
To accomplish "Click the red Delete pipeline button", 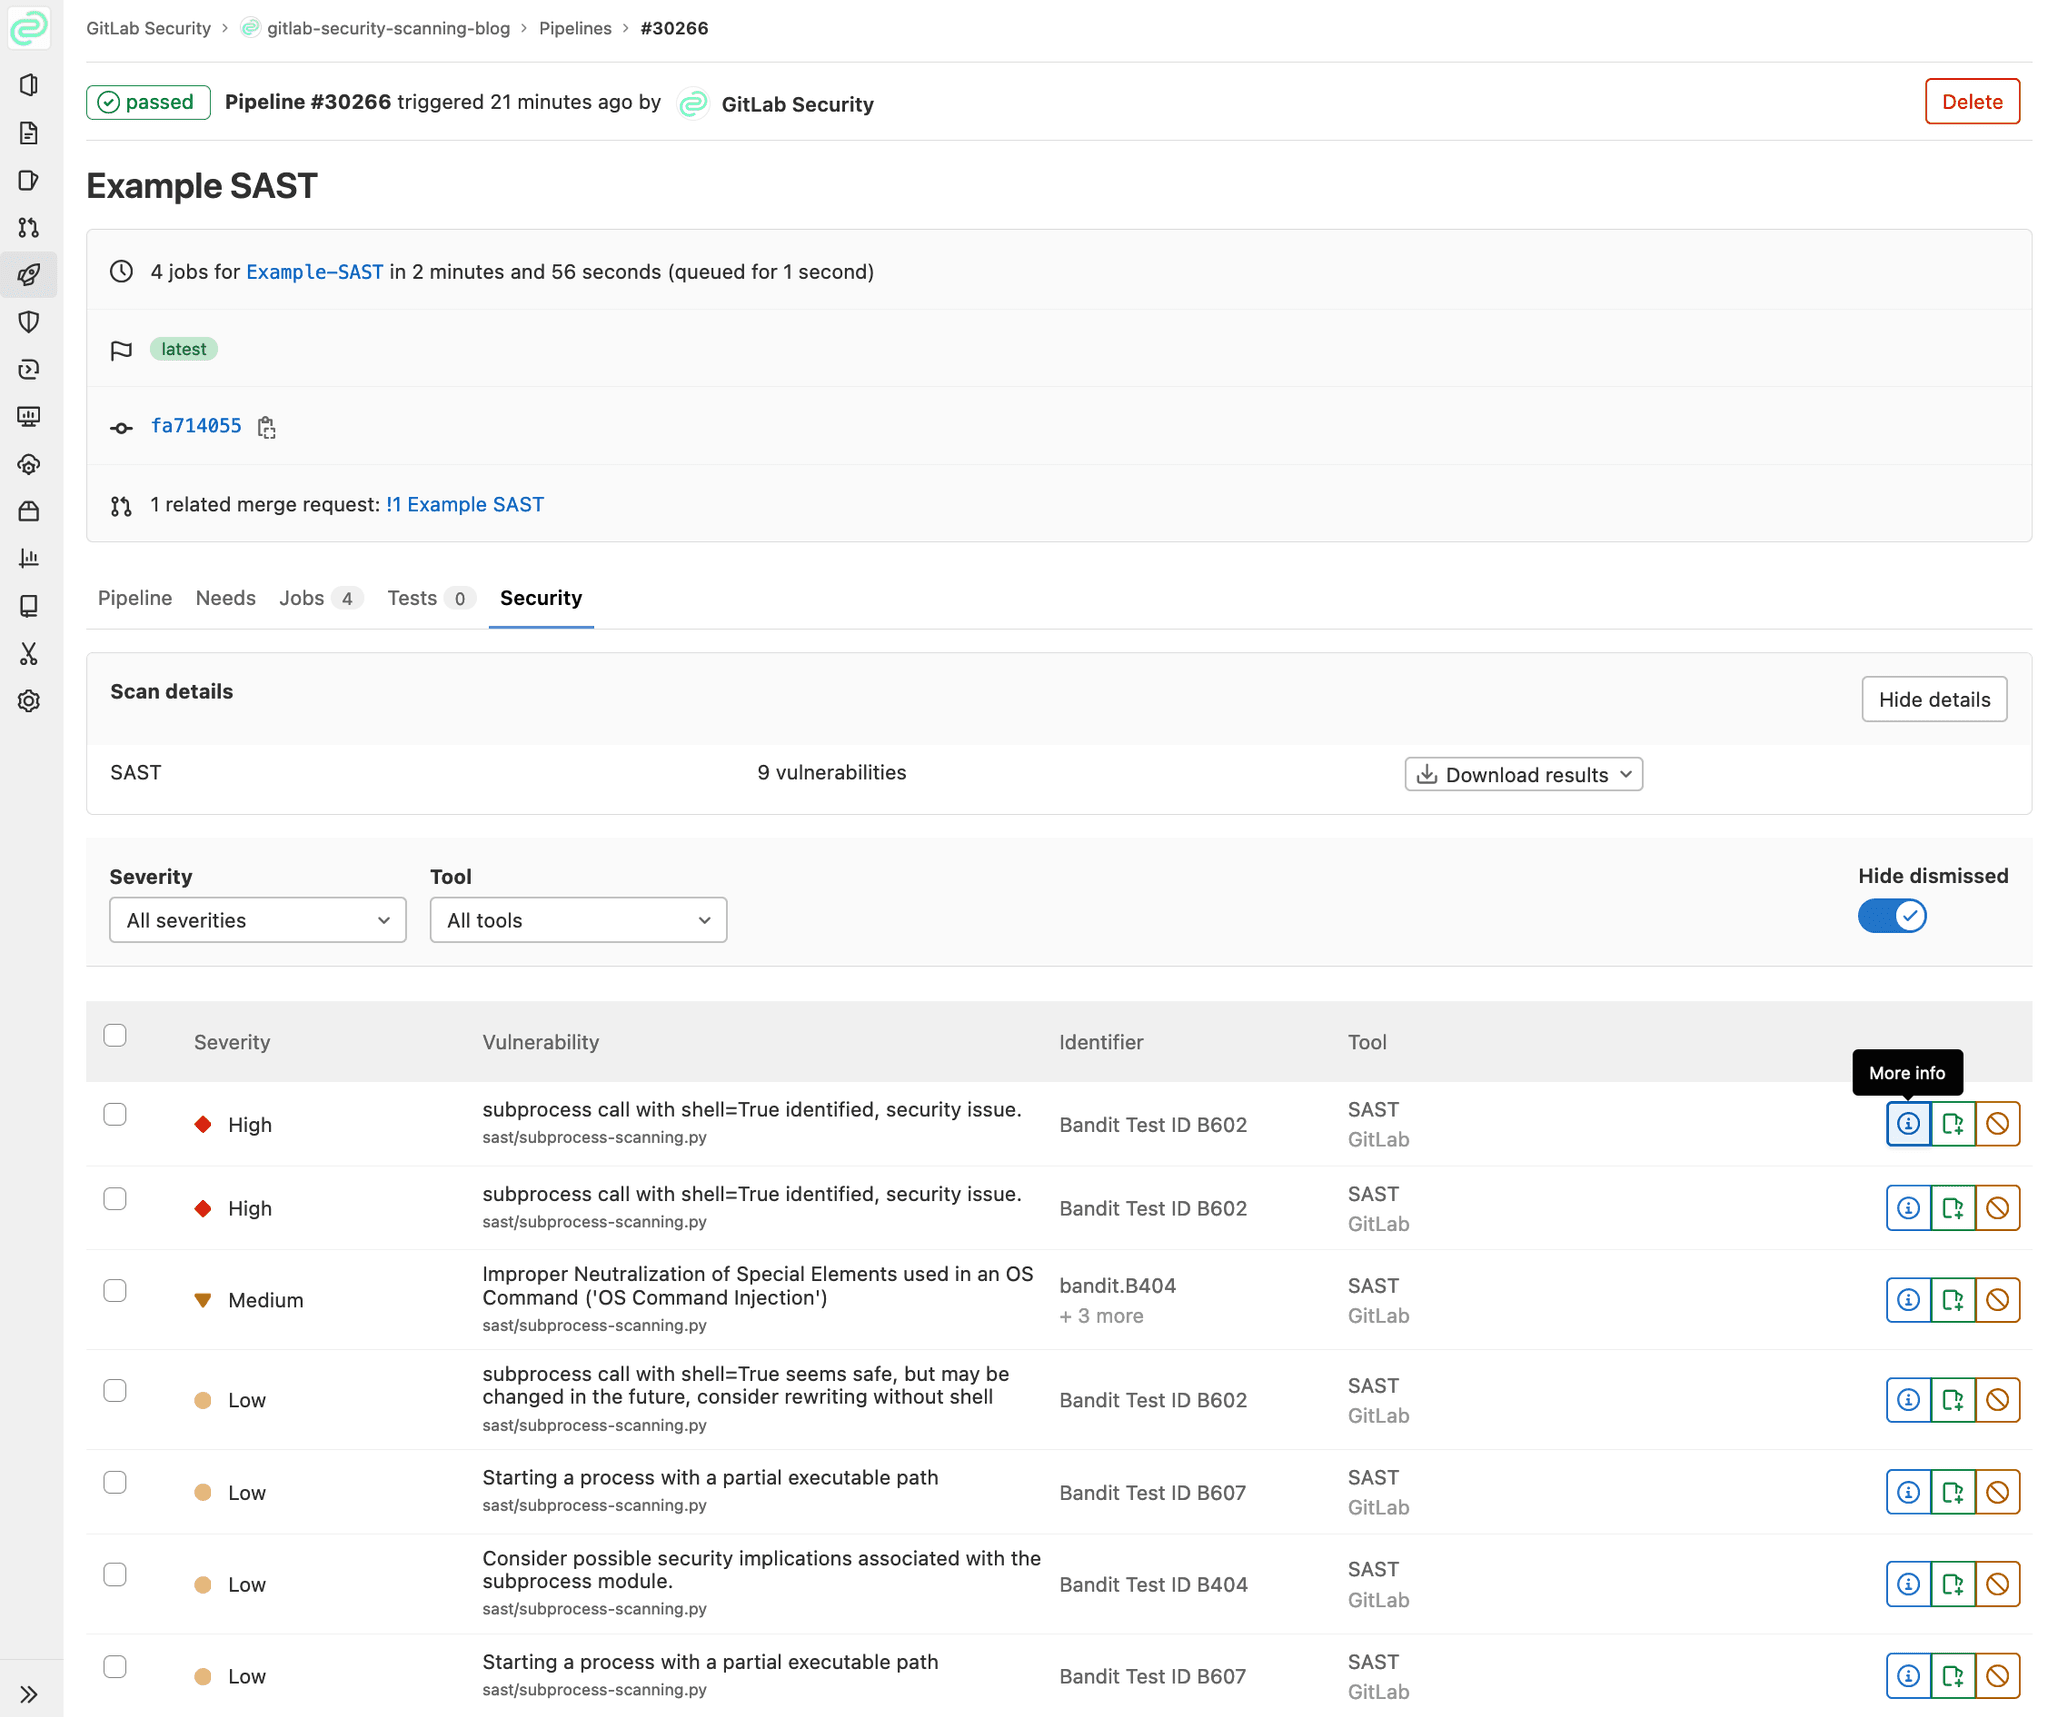I will (1971, 102).
